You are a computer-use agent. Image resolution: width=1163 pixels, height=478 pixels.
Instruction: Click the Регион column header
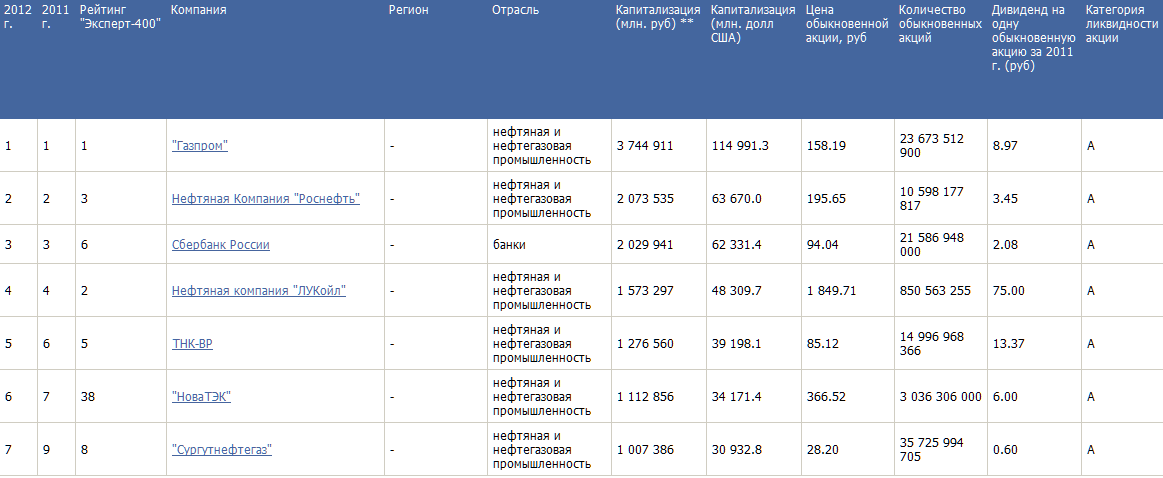click(x=409, y=10)
